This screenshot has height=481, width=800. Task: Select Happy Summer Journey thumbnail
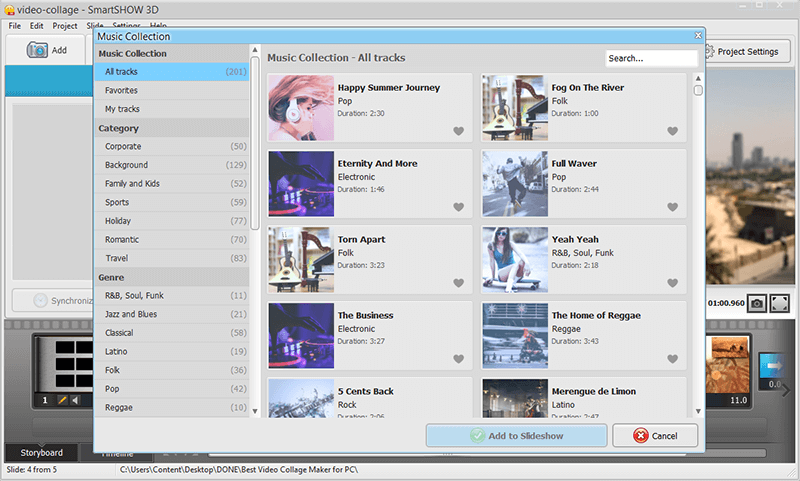click(x=301, y=108)
